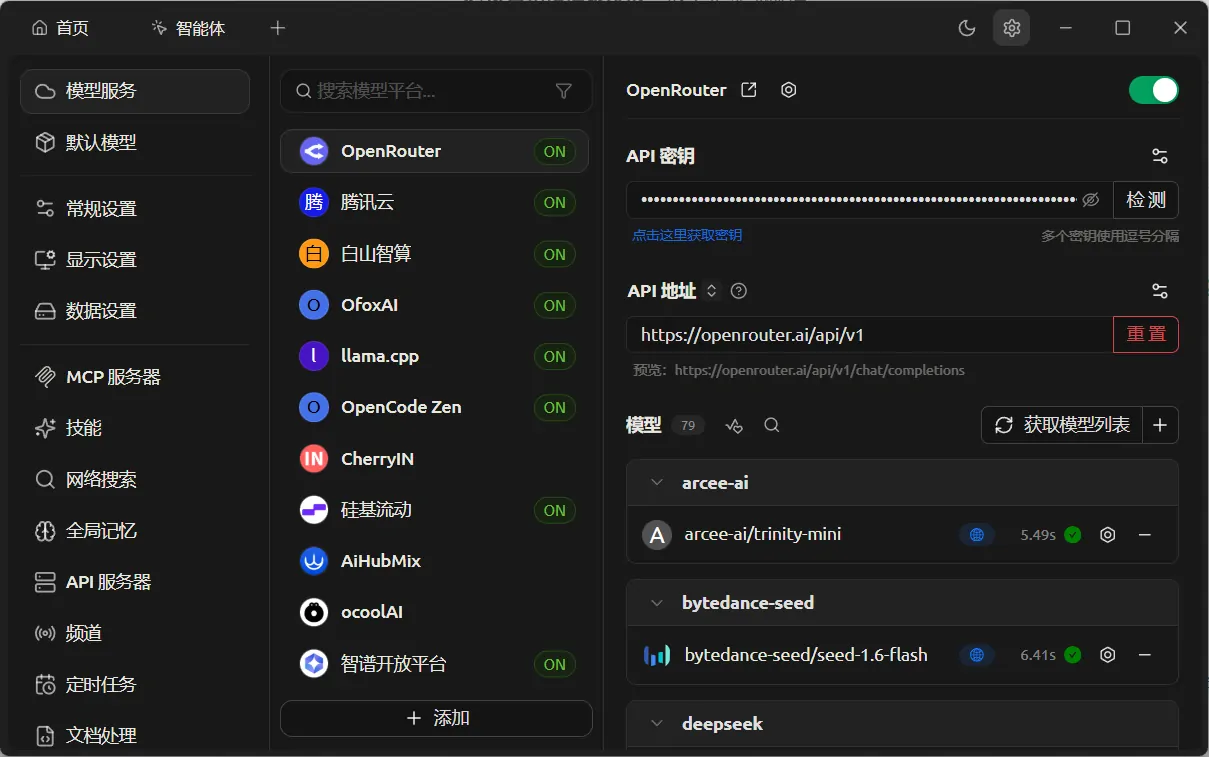Switch to the 智能体 tab
The image size is (1209, 757).
(x=188, y=28)
